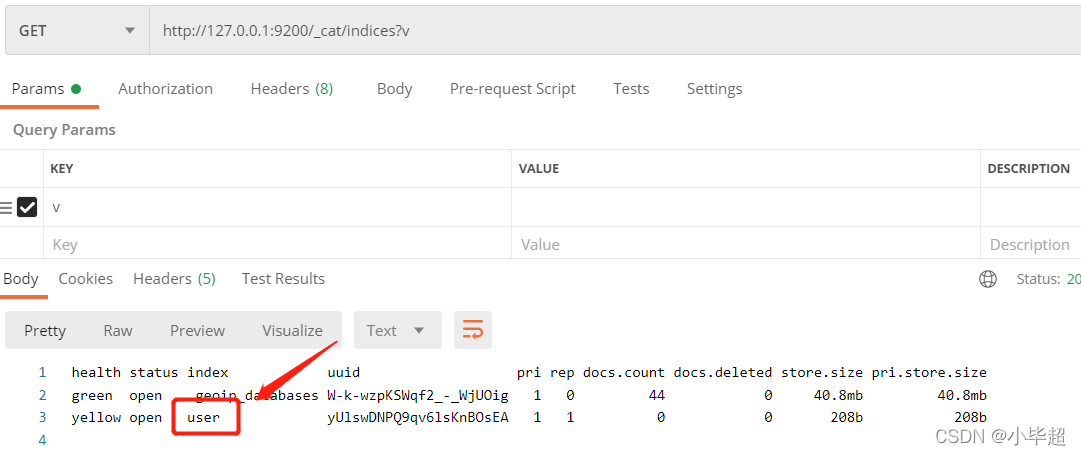
Task: Open the GET method dropdown
Action: tap(77, 31)
